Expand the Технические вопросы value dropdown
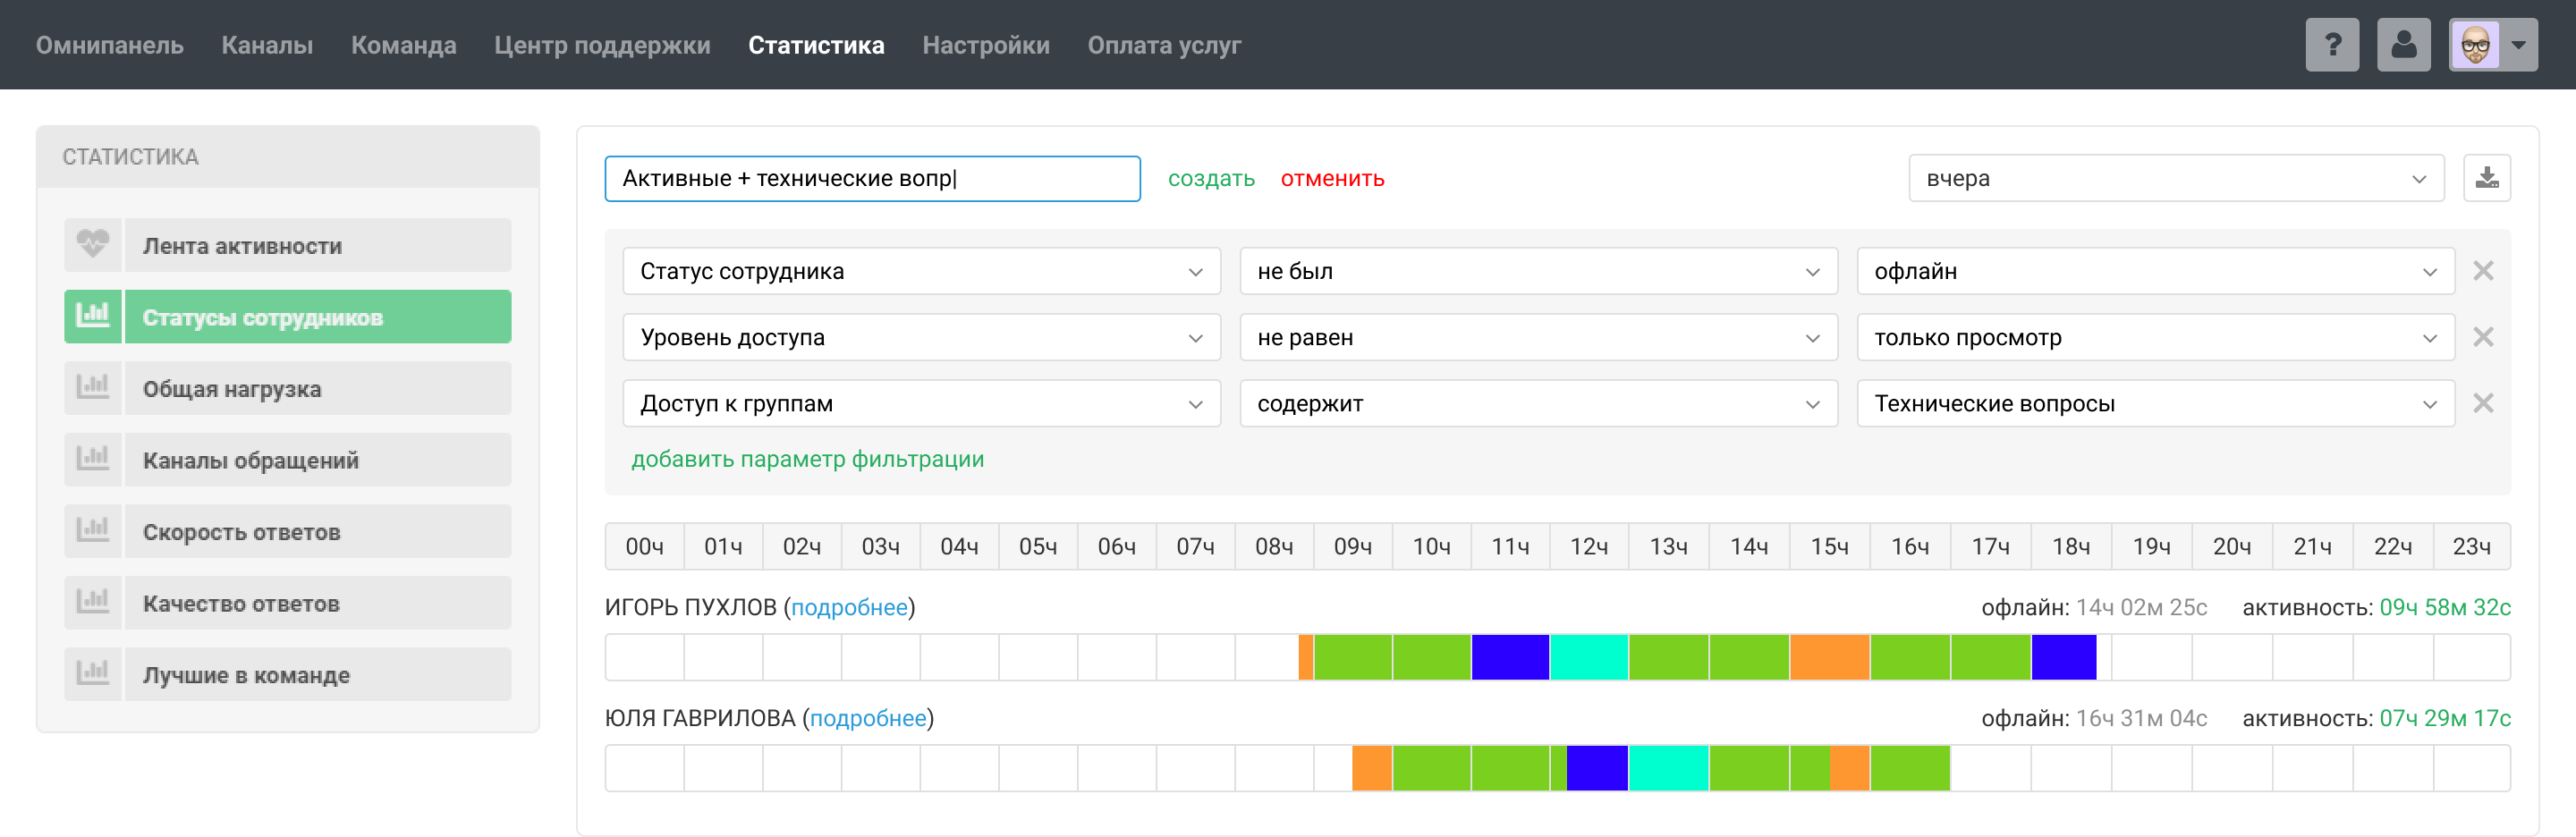The height and width of the screenshot is (837, 2576). coord(2155,404)
